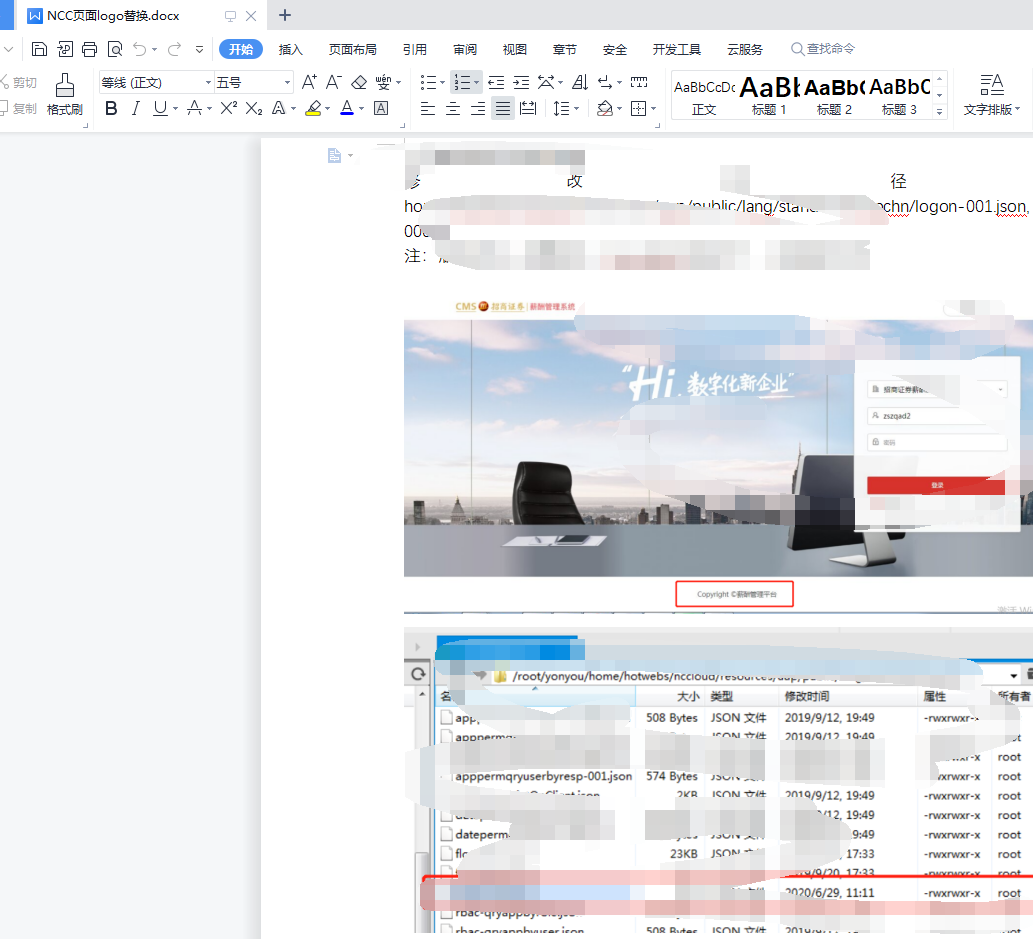Redo the last undone action
The width and height of the screenshot is (1033, 939).
tap(174, 49)
